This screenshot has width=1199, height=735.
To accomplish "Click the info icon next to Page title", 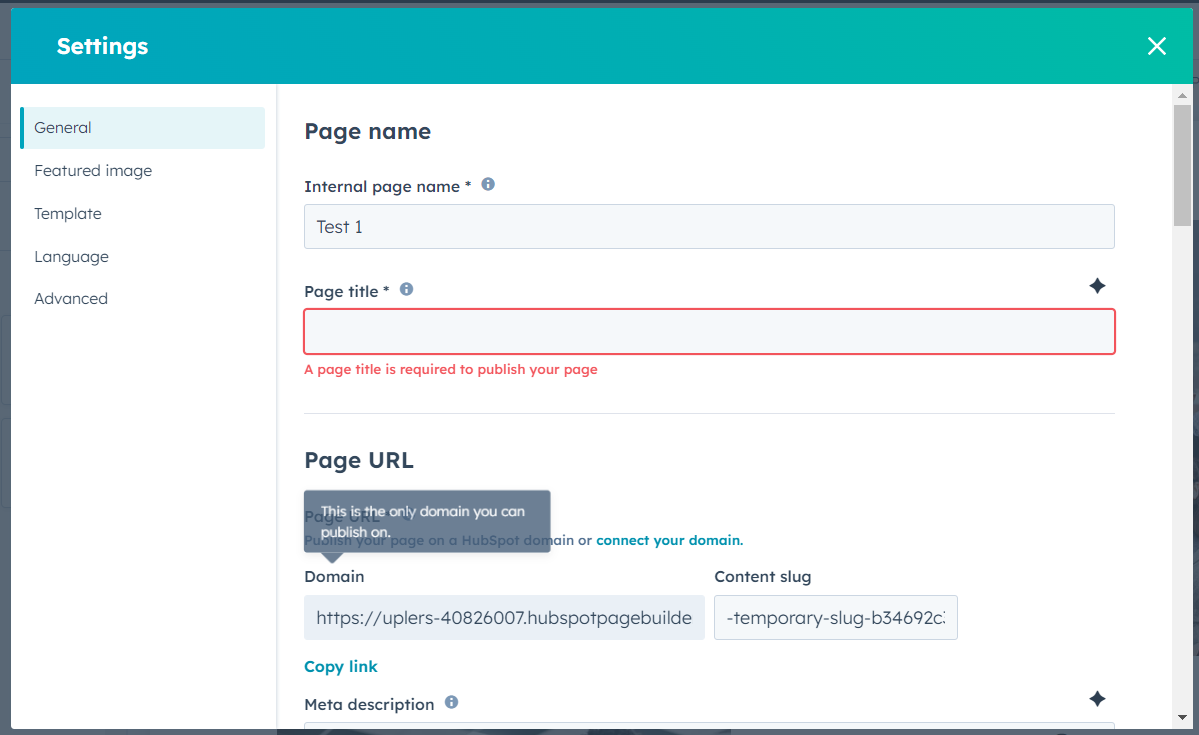I will tap(407, 289).
